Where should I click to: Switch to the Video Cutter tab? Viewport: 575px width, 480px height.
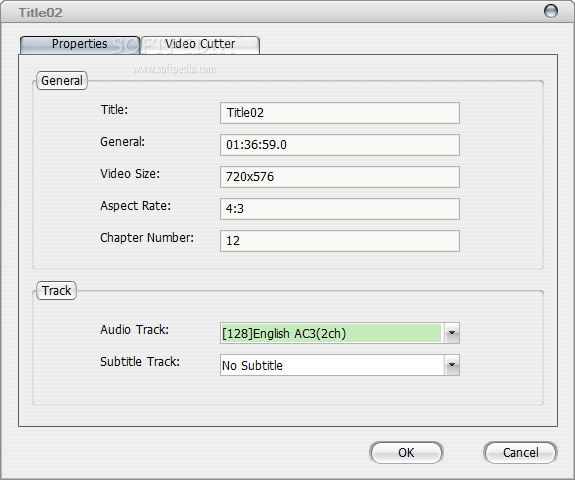tap(200, 44)
